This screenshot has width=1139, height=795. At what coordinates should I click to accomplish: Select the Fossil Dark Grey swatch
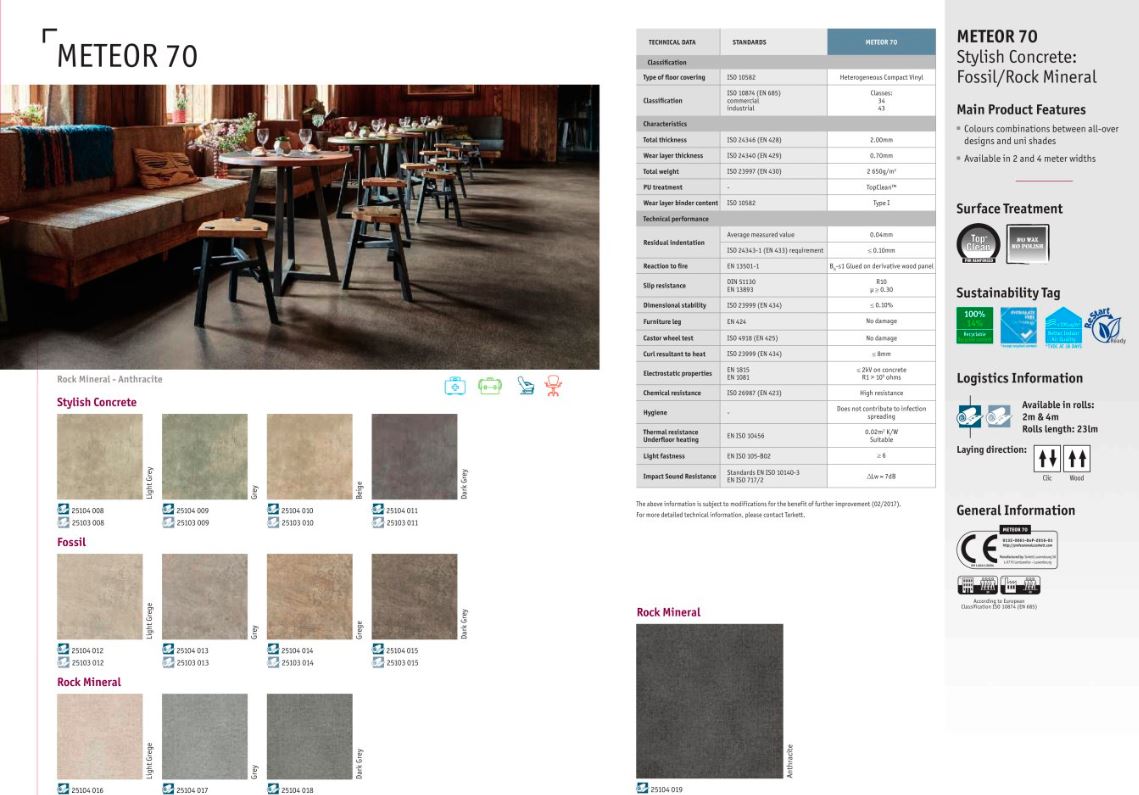(x=415, y=597)
